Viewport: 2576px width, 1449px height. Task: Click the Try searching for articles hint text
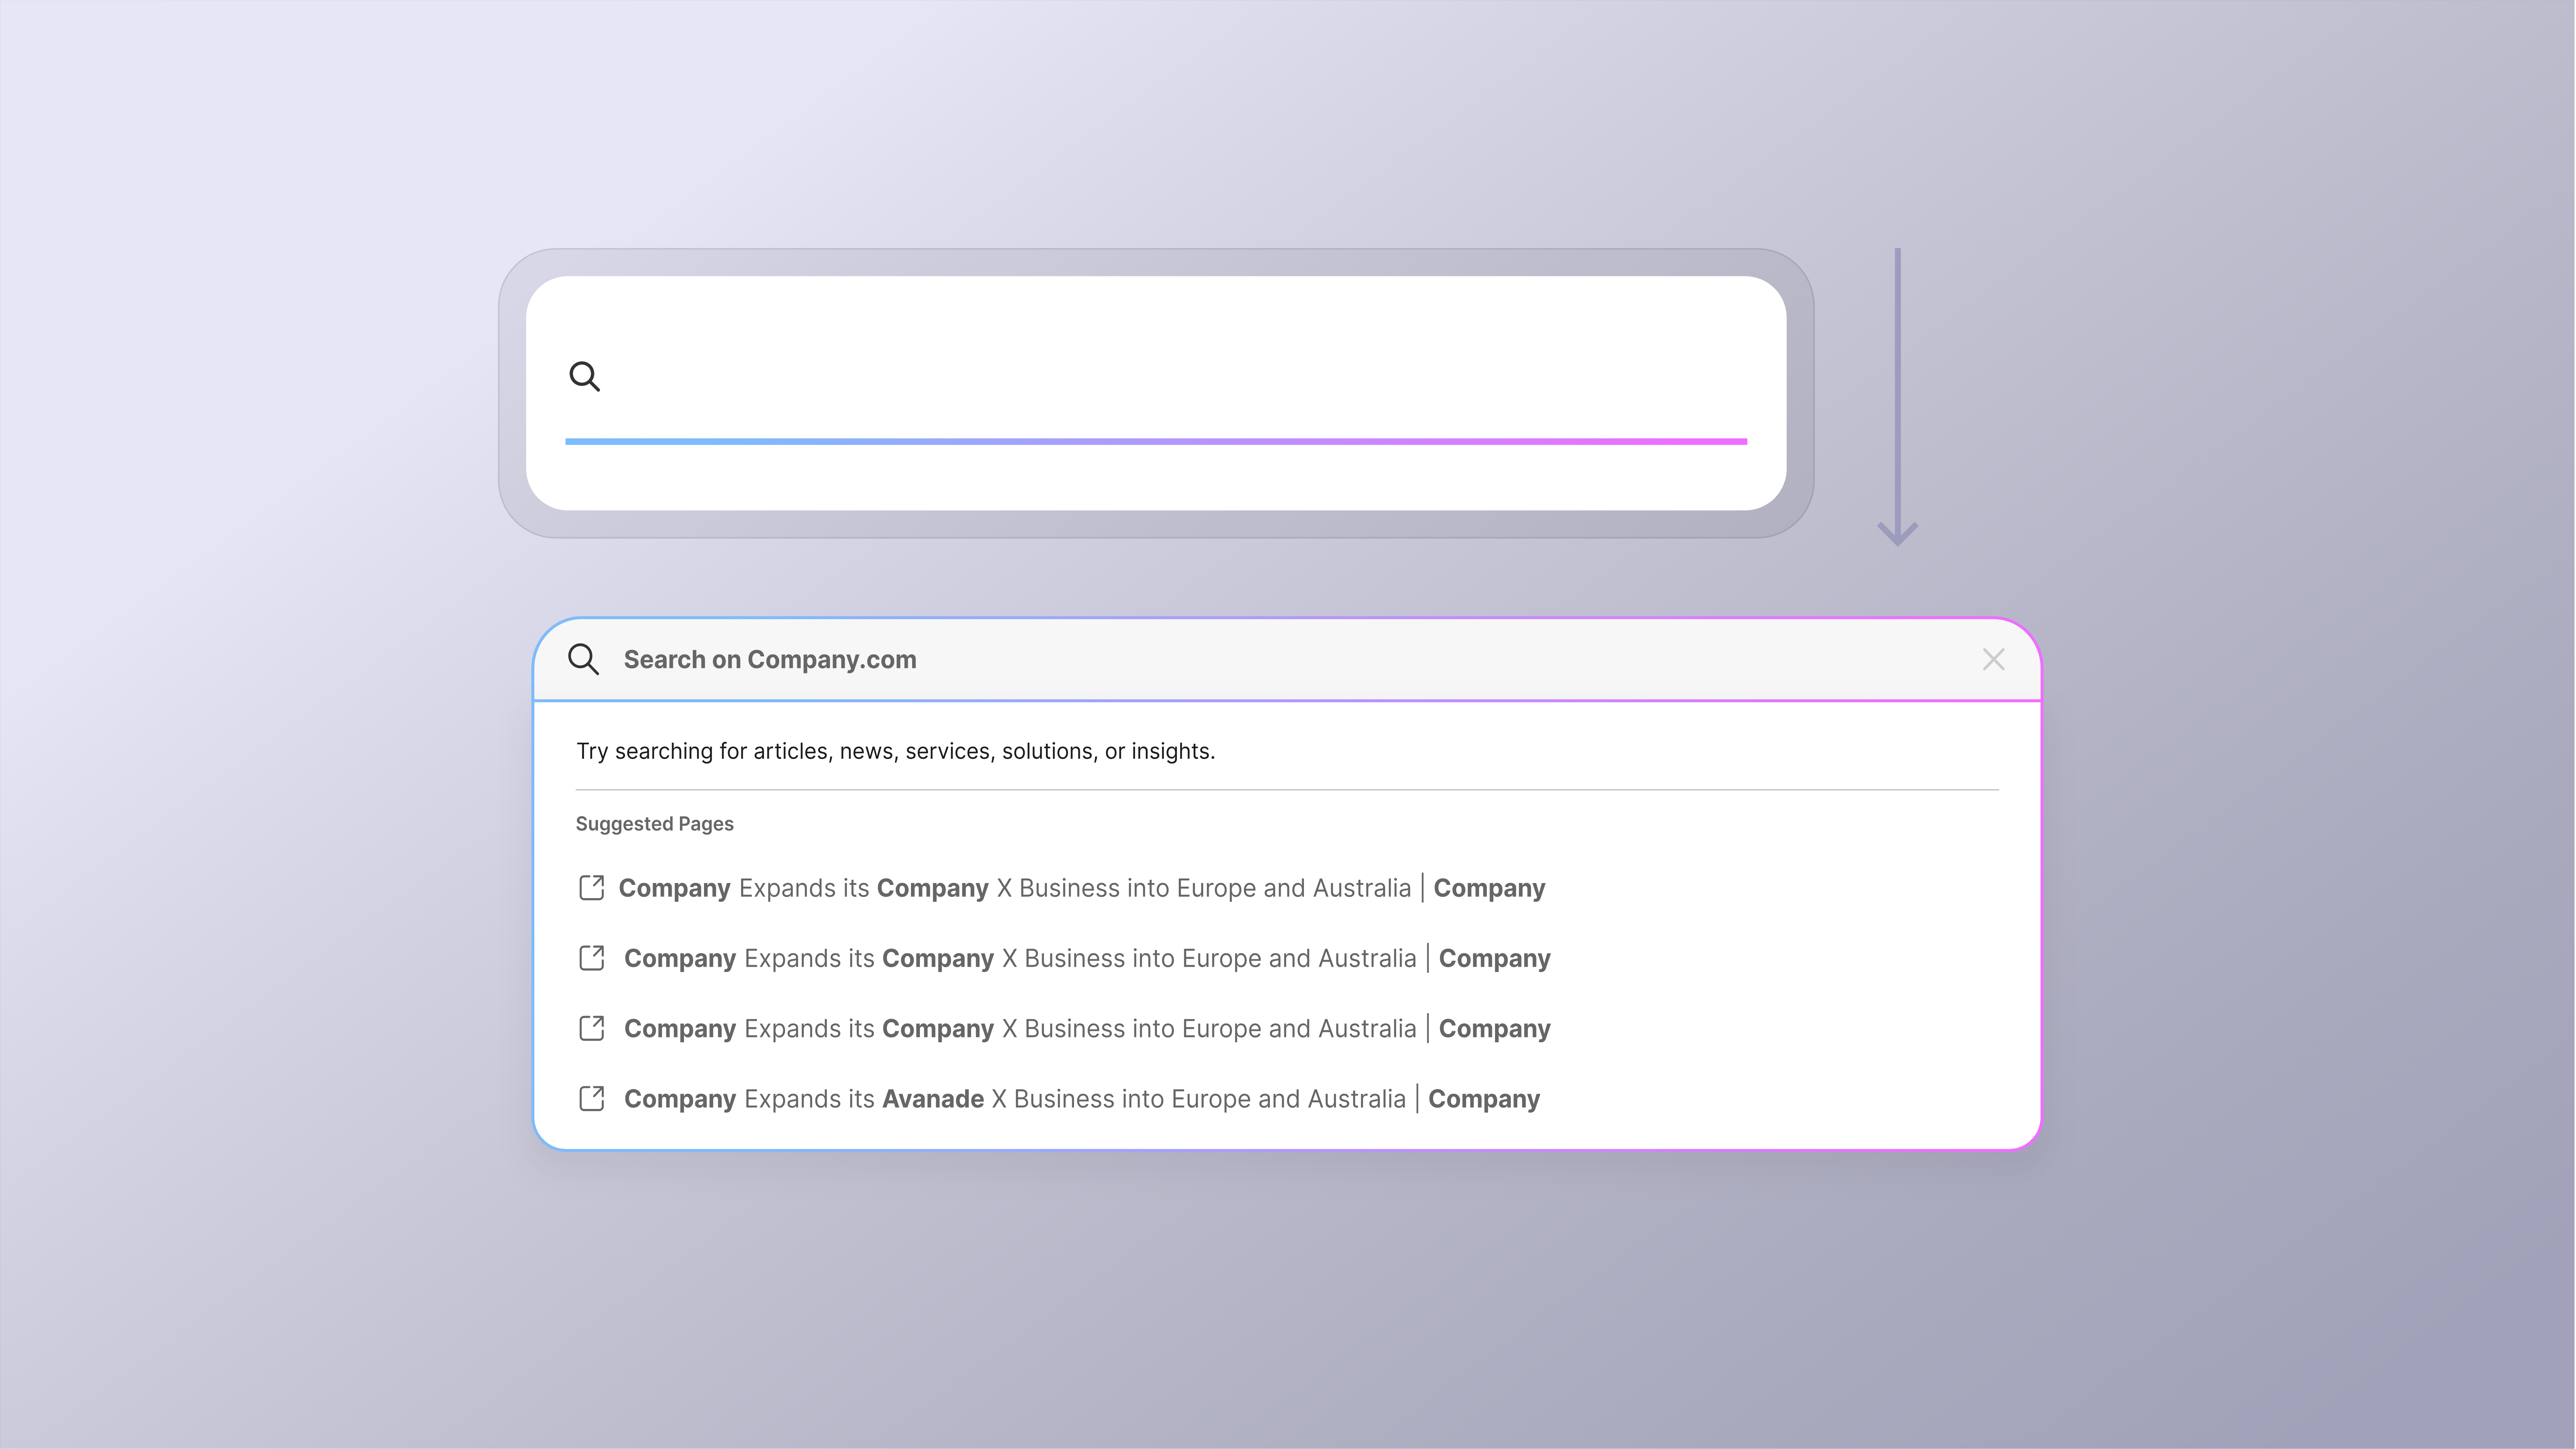tap(895, 751)
